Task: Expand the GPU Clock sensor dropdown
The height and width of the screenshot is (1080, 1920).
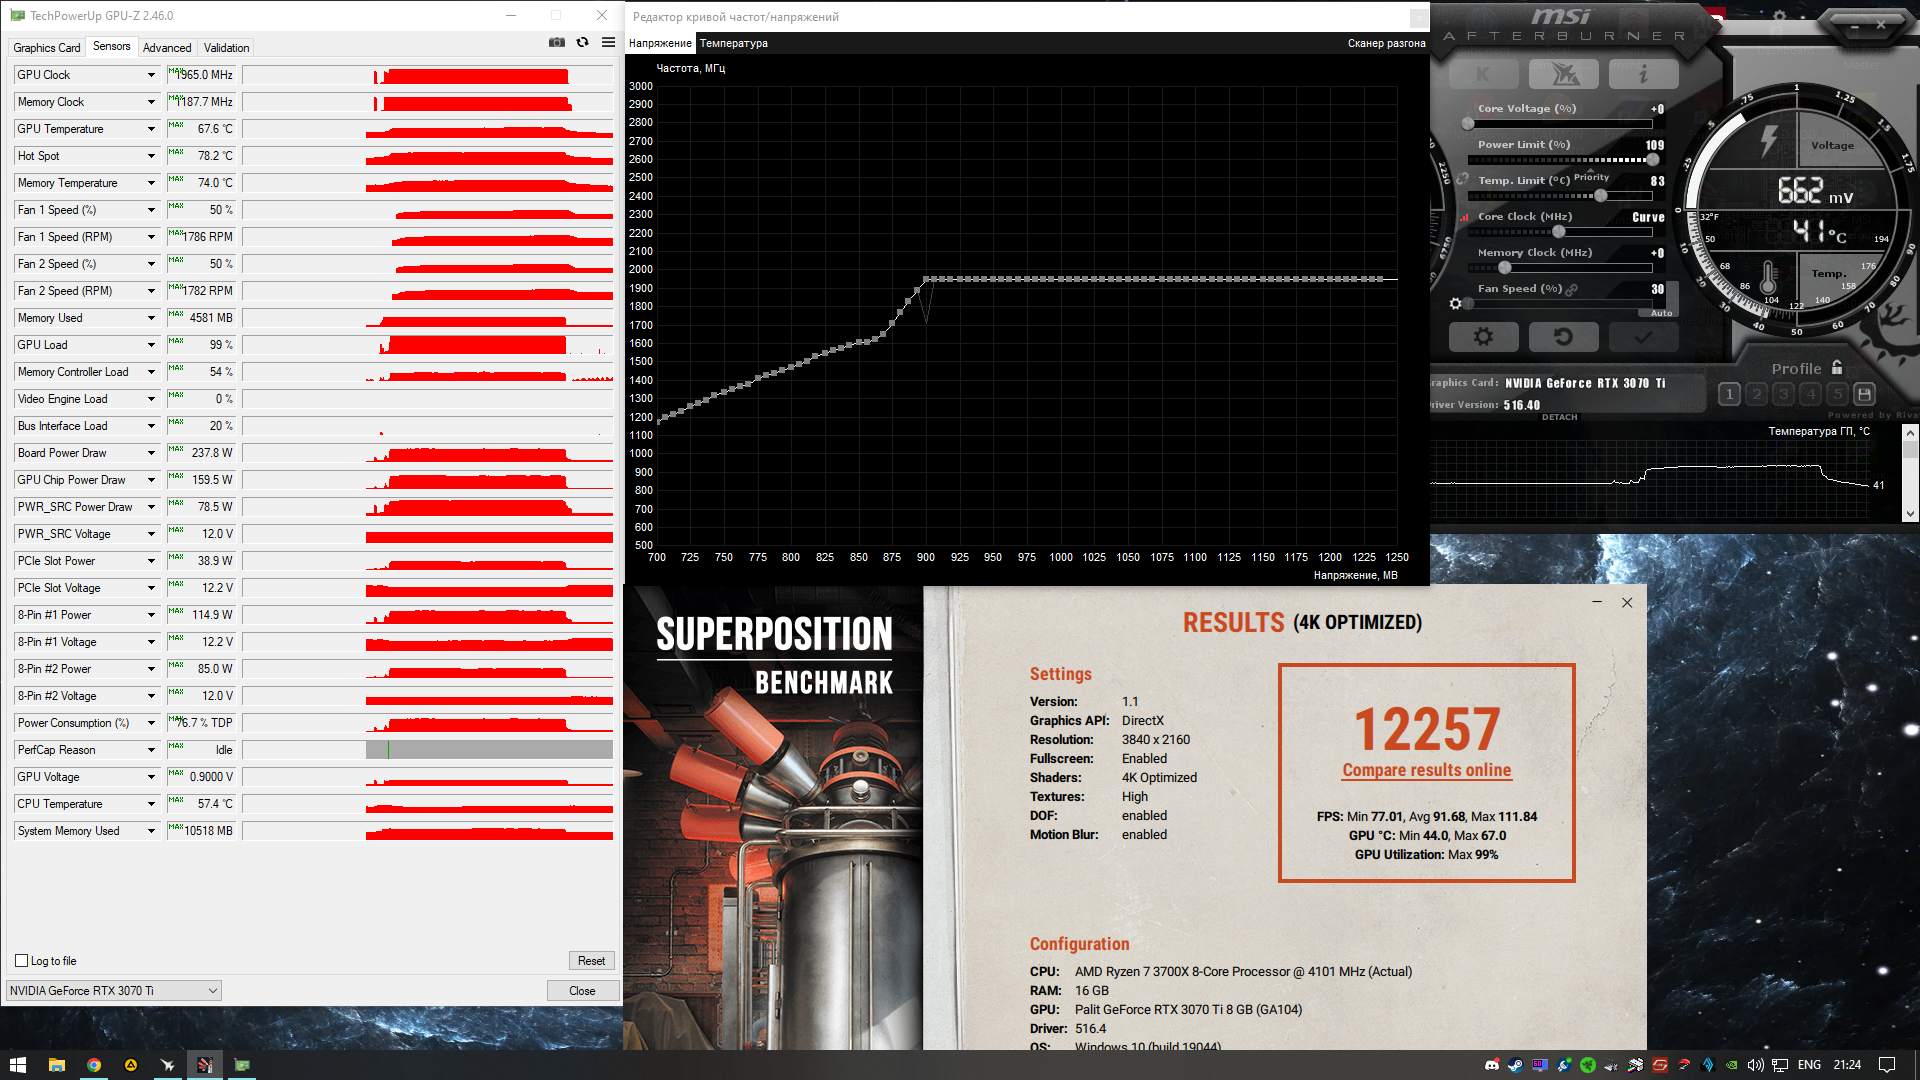Action: [x=151, y=75]
